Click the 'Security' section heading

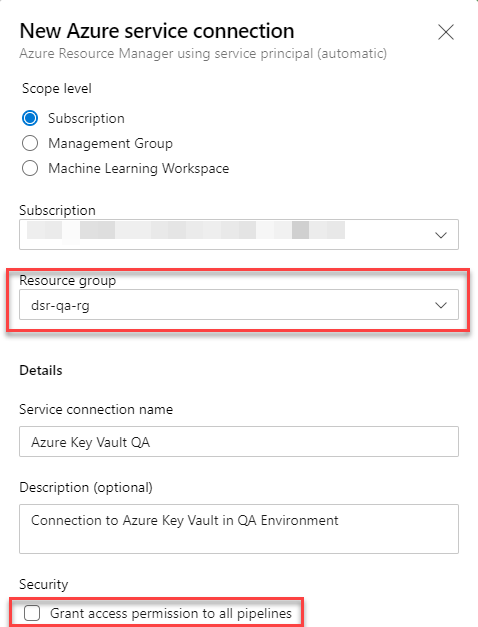[x=44, y=585]
